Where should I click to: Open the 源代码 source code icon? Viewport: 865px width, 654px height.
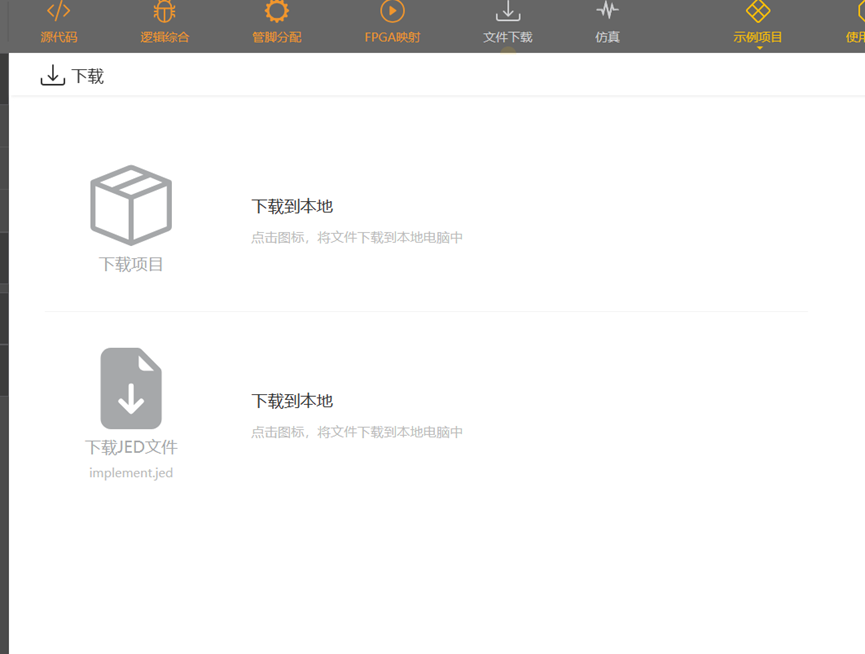coord(59,12)
